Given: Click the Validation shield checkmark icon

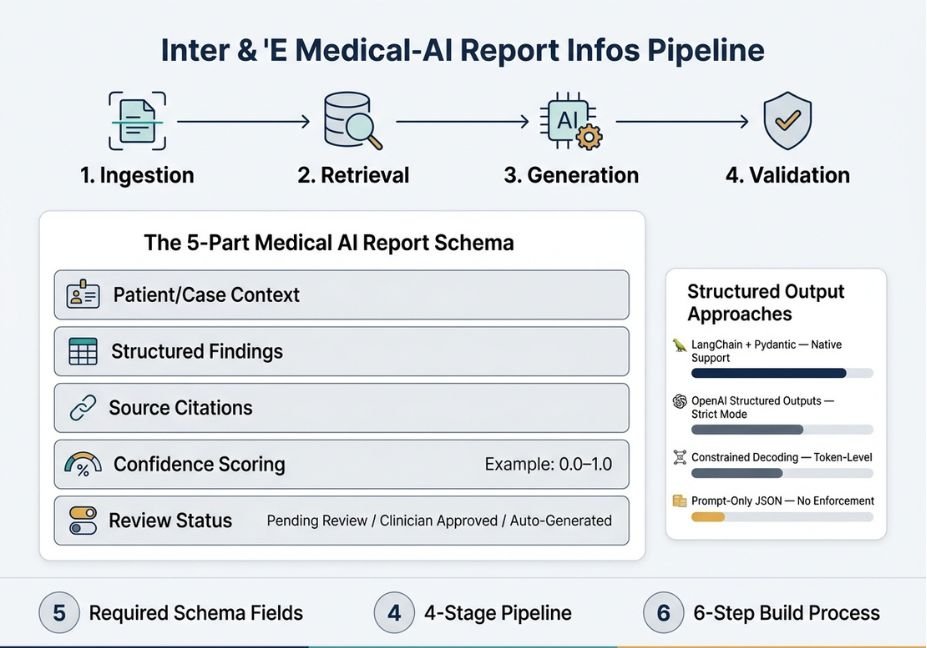Looking at the screenshot, I should pos(787,121).
